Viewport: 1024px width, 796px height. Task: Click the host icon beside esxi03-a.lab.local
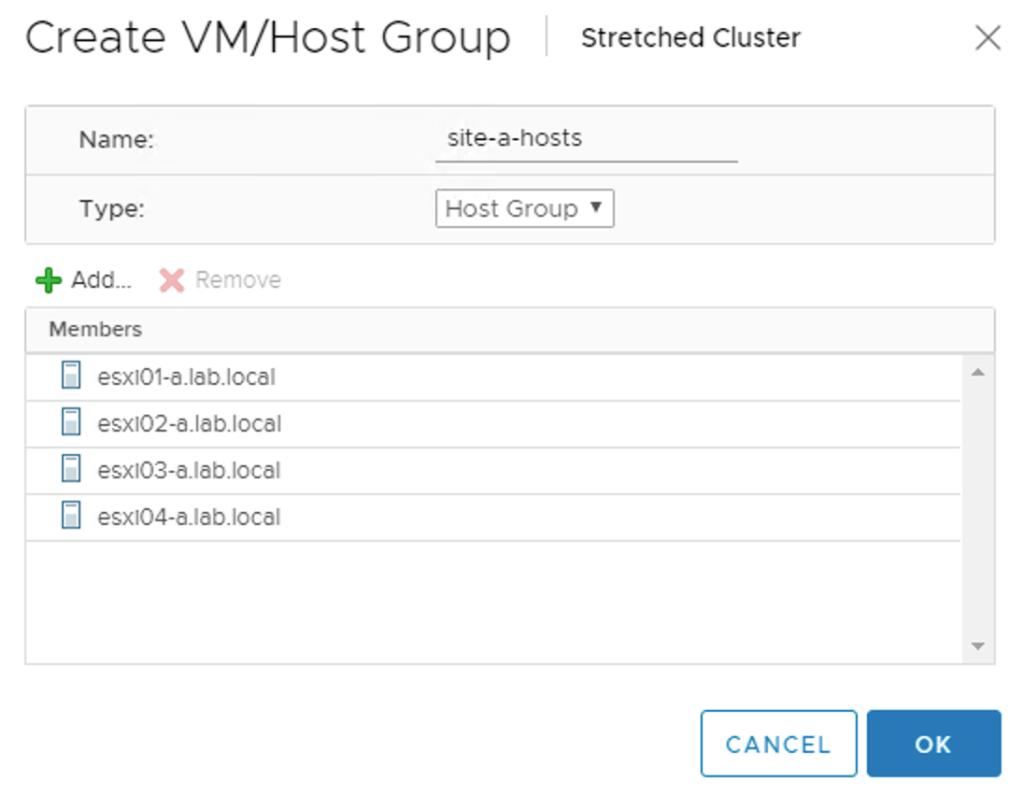tap(70, 469)
